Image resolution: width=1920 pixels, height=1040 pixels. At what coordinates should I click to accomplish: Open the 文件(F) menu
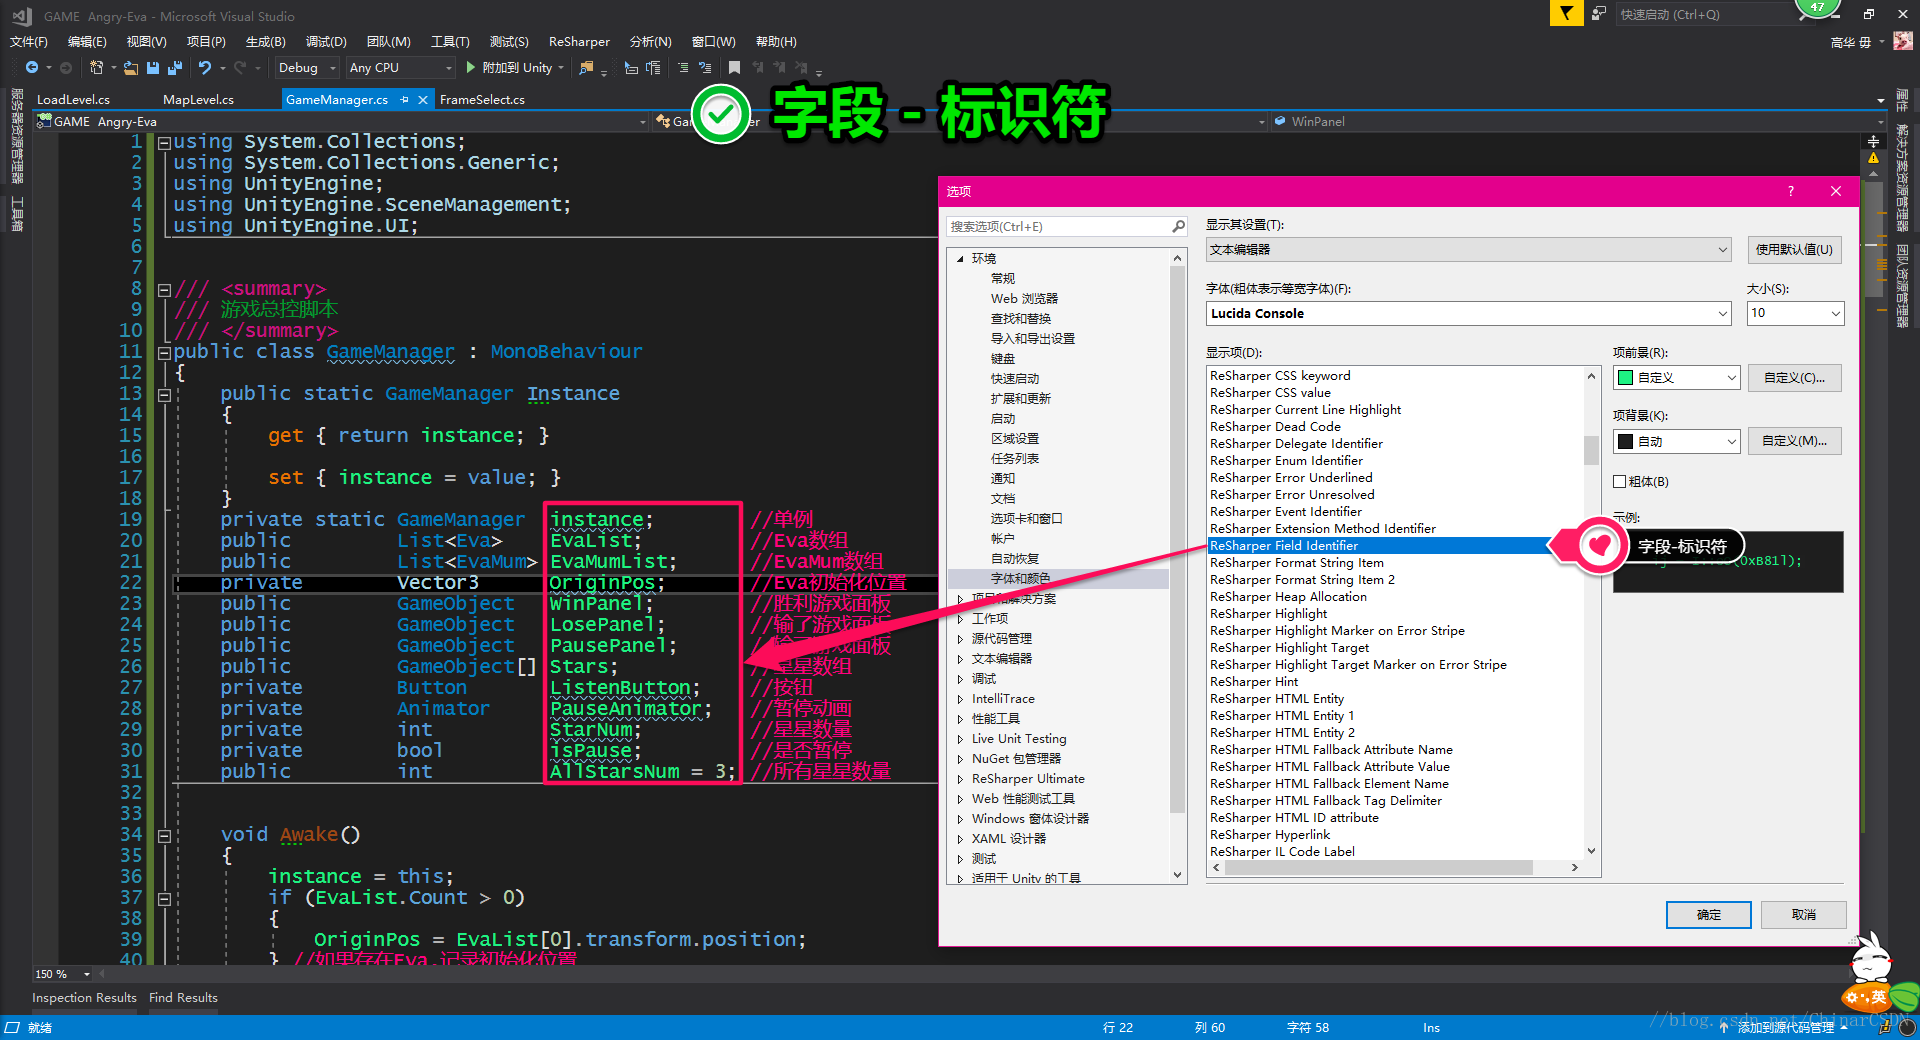pyautogui.click(x=29, y=41)
